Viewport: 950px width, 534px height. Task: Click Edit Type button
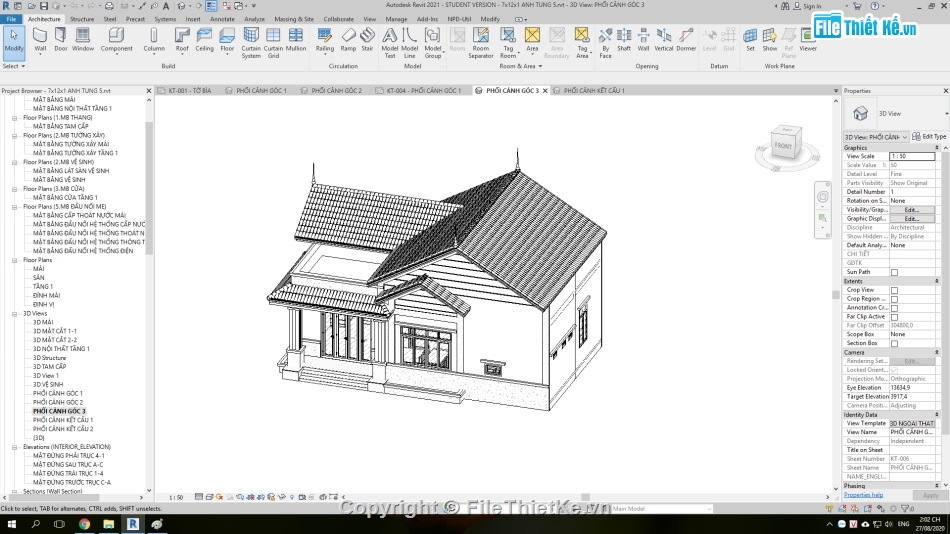tap(929, 137)
